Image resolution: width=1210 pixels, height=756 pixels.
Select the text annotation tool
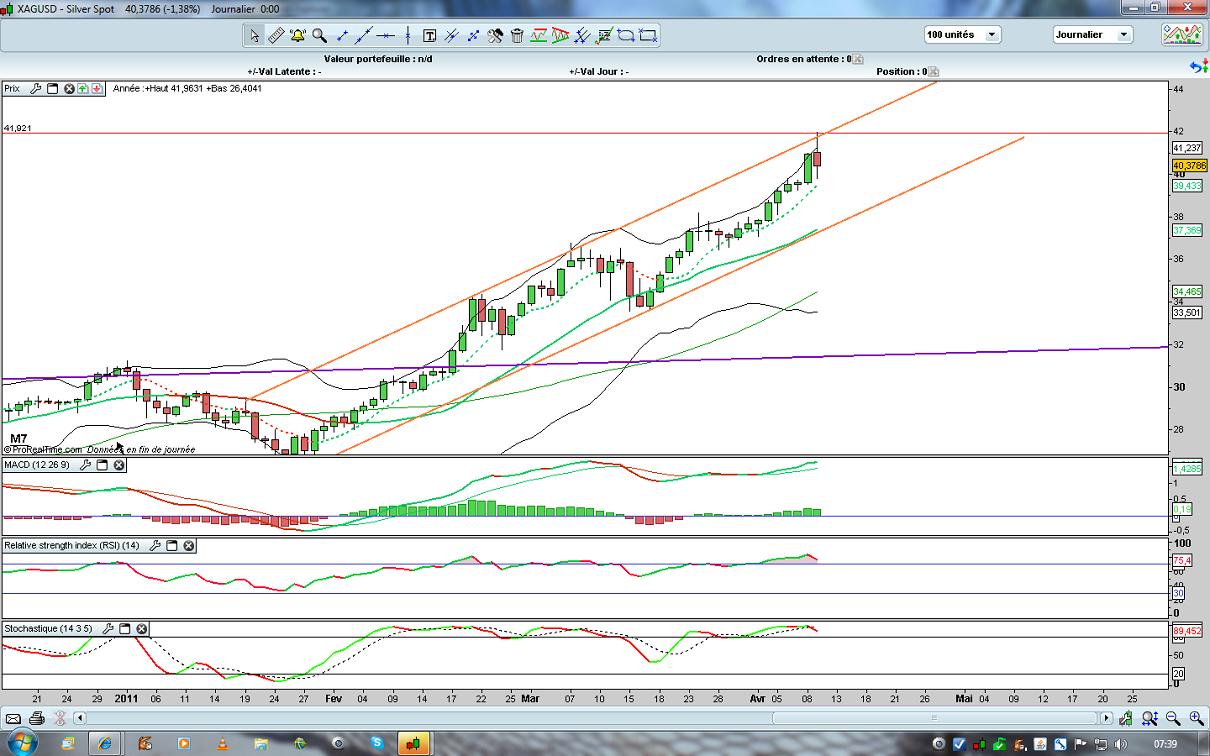point(430,35)
